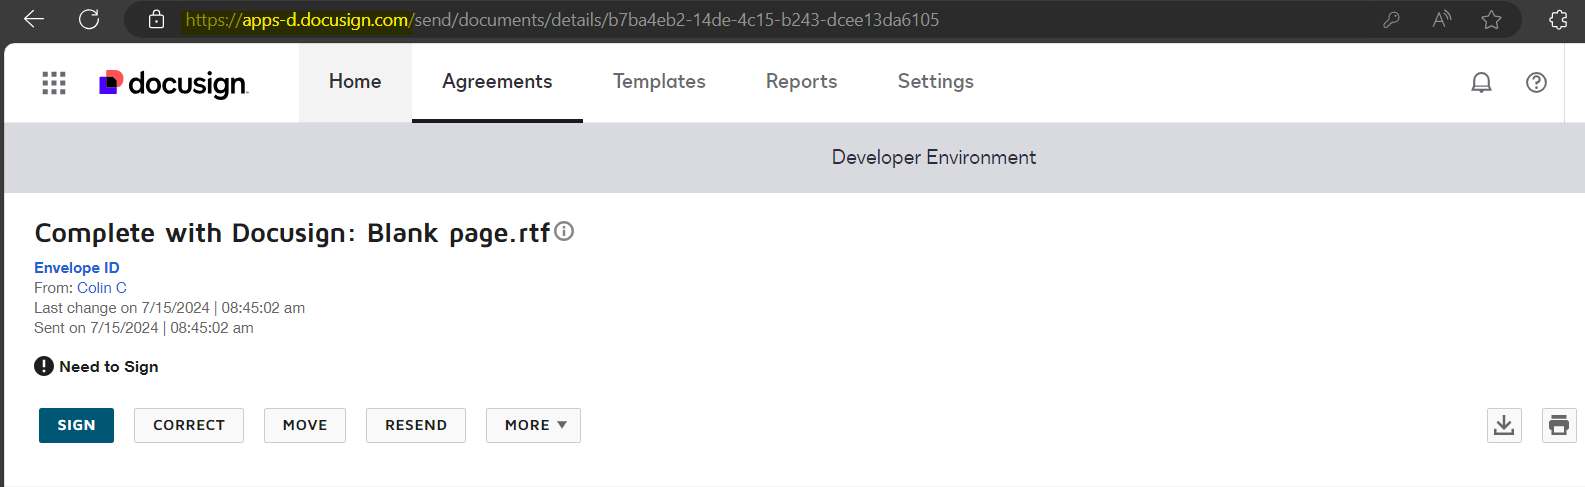This screenshot has width=1585, height=487.
Task: Open the notifications bell
Action: pos(1481,83)
